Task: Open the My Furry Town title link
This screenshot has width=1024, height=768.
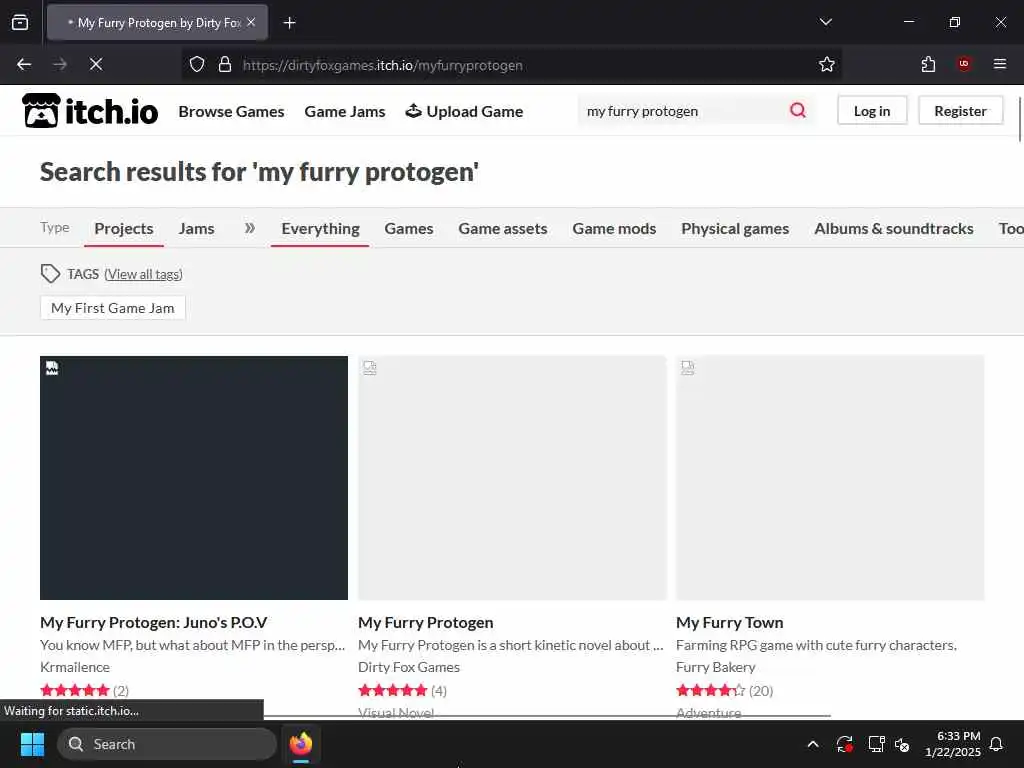Action: [729, 622]
